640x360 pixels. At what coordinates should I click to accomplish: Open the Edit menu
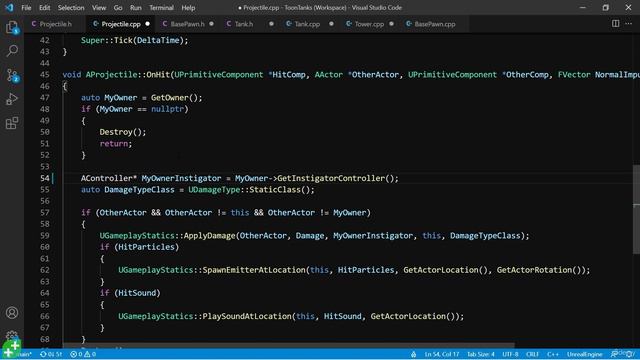pyautogui.click(x=44, y=7)
